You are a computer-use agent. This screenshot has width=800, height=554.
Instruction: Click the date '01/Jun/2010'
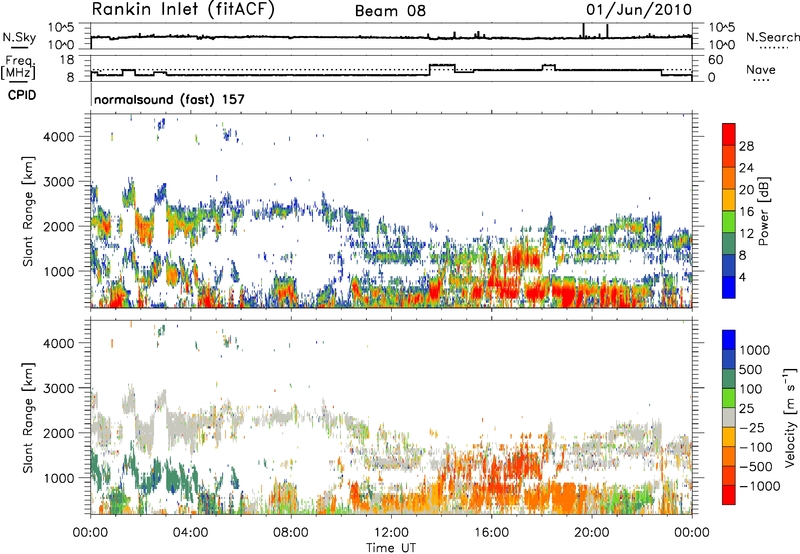pyautogui.click(x=639, y=10)
